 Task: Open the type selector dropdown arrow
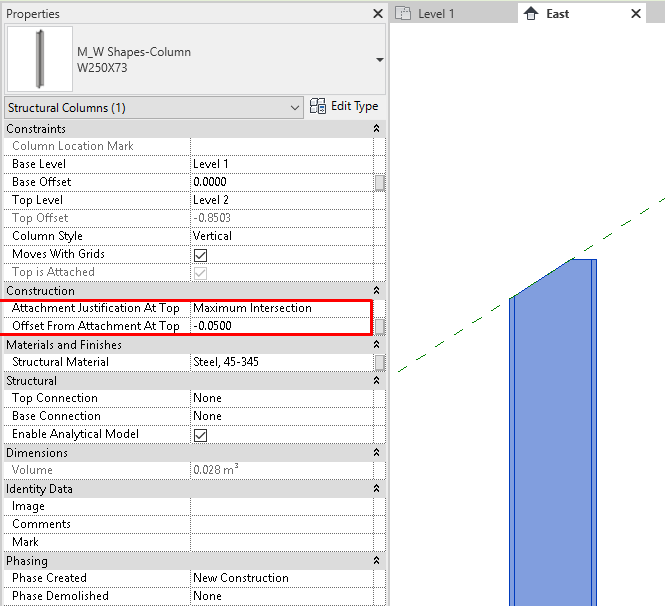pos(380,60)
